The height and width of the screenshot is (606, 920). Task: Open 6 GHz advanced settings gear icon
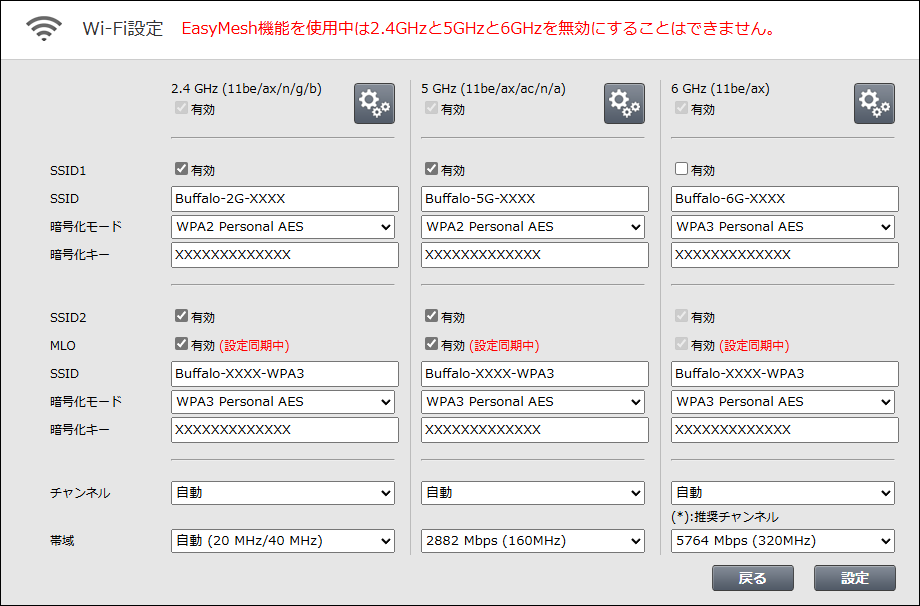click(x=874, y=103)
